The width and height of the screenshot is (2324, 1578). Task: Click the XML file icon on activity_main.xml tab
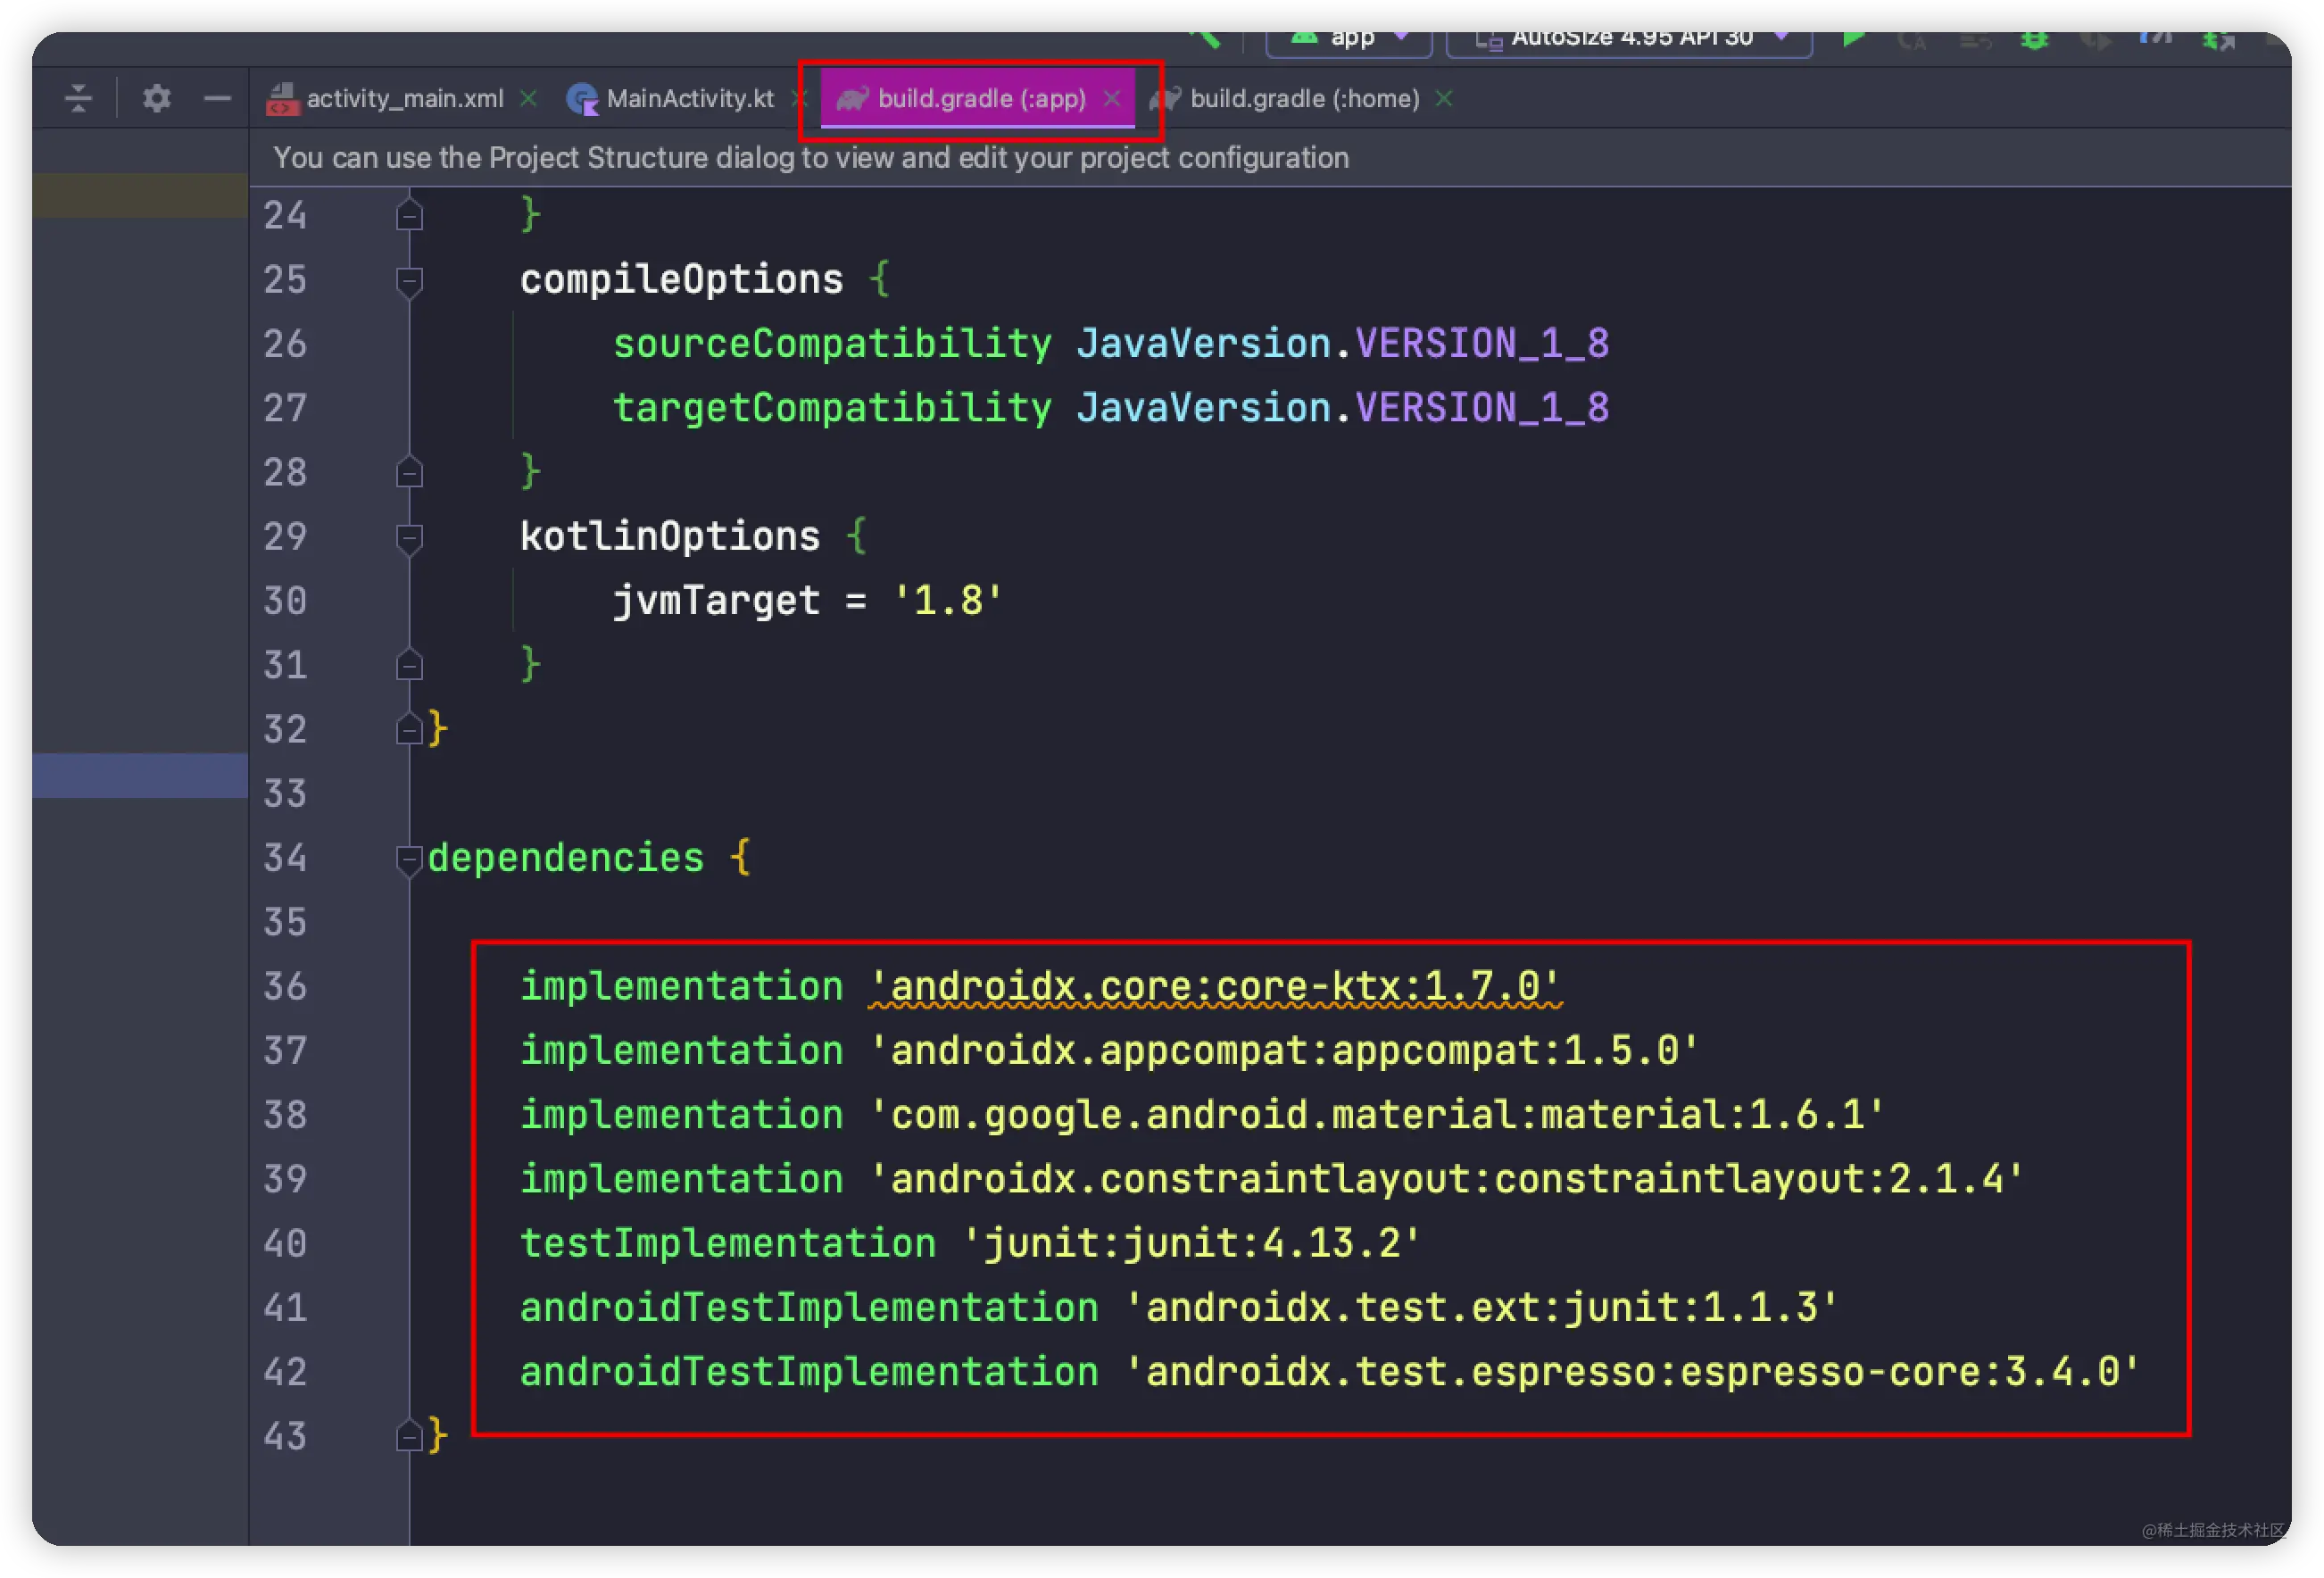pyautogui.click(x=283, y=98)
